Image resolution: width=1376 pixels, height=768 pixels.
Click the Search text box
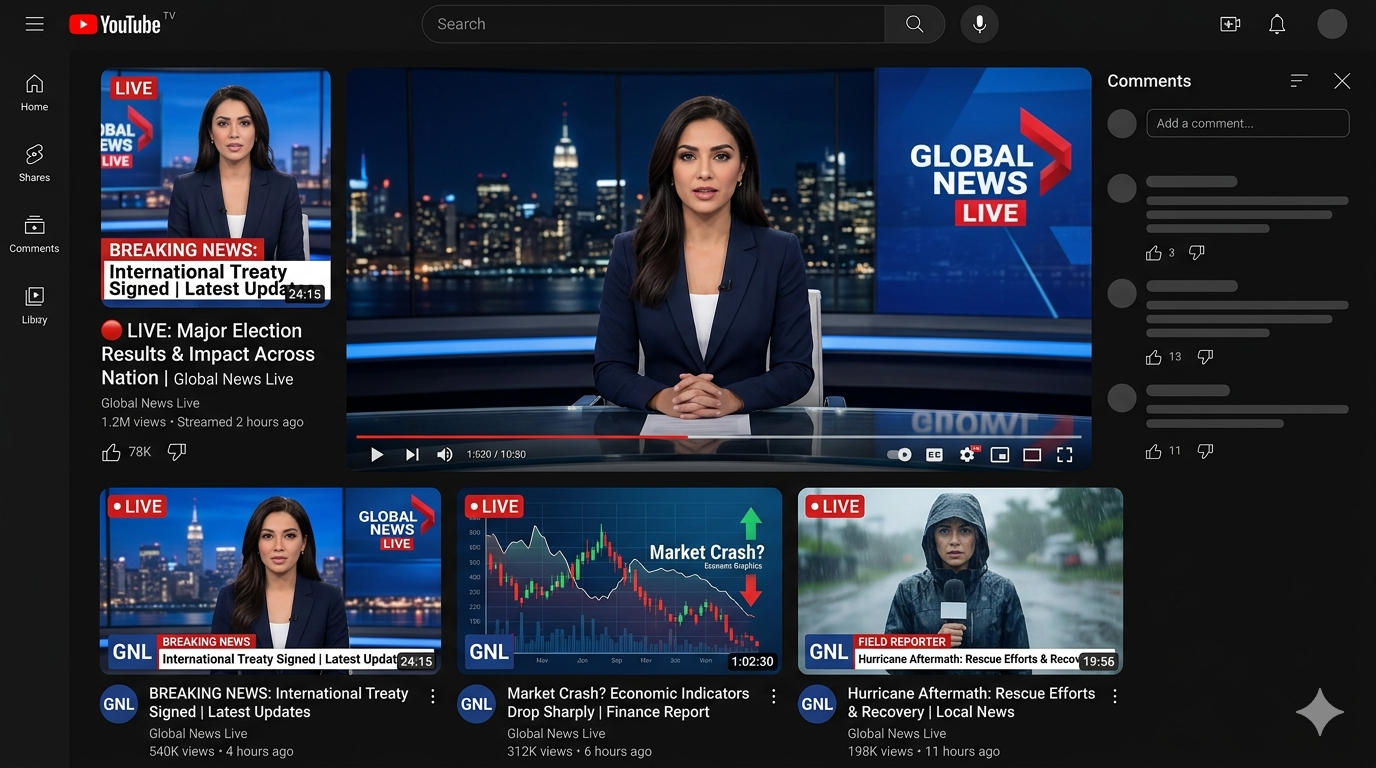653,24
